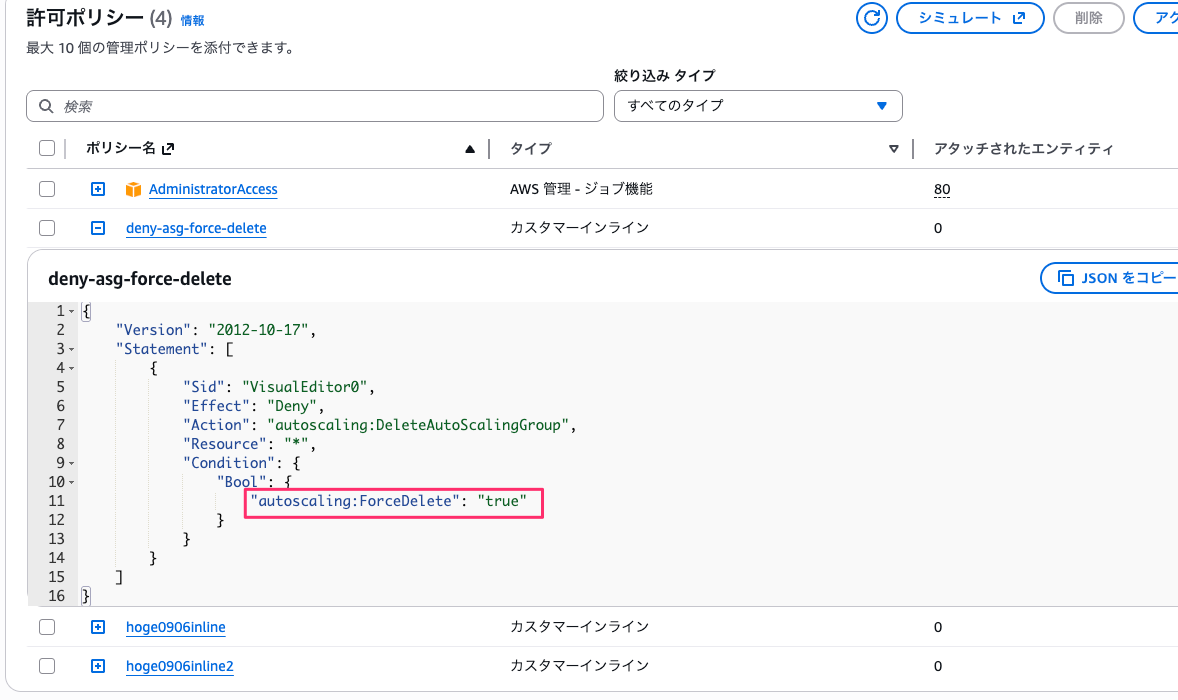Click the refresh policies icon button
Screen dimensions: 1178x700
[x=873, y=18]
